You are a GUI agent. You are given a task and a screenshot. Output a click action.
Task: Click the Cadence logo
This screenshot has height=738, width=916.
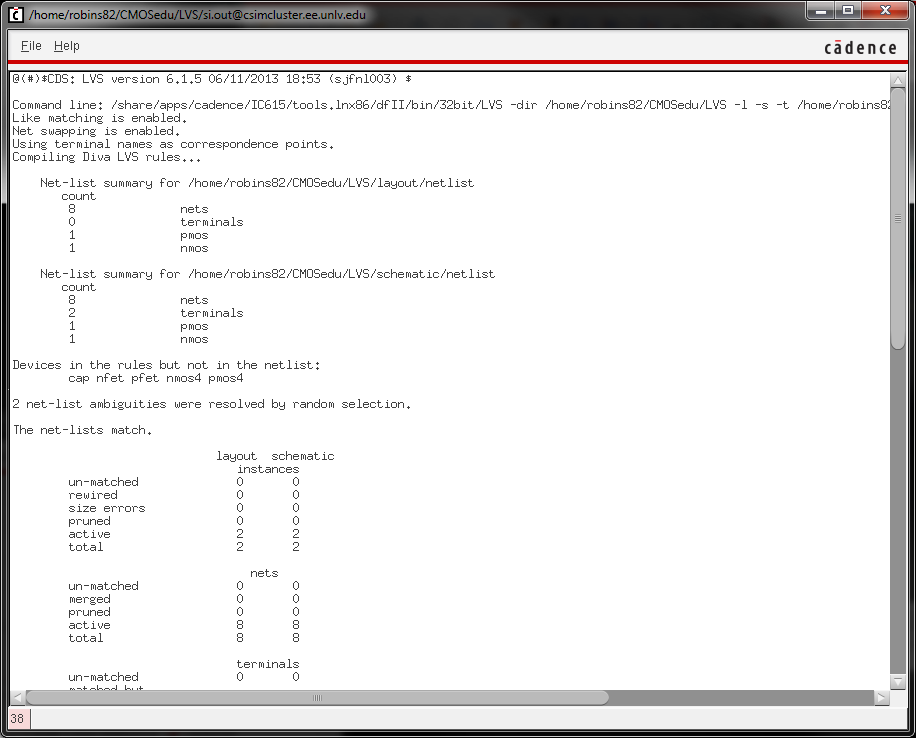coord(860,47)
